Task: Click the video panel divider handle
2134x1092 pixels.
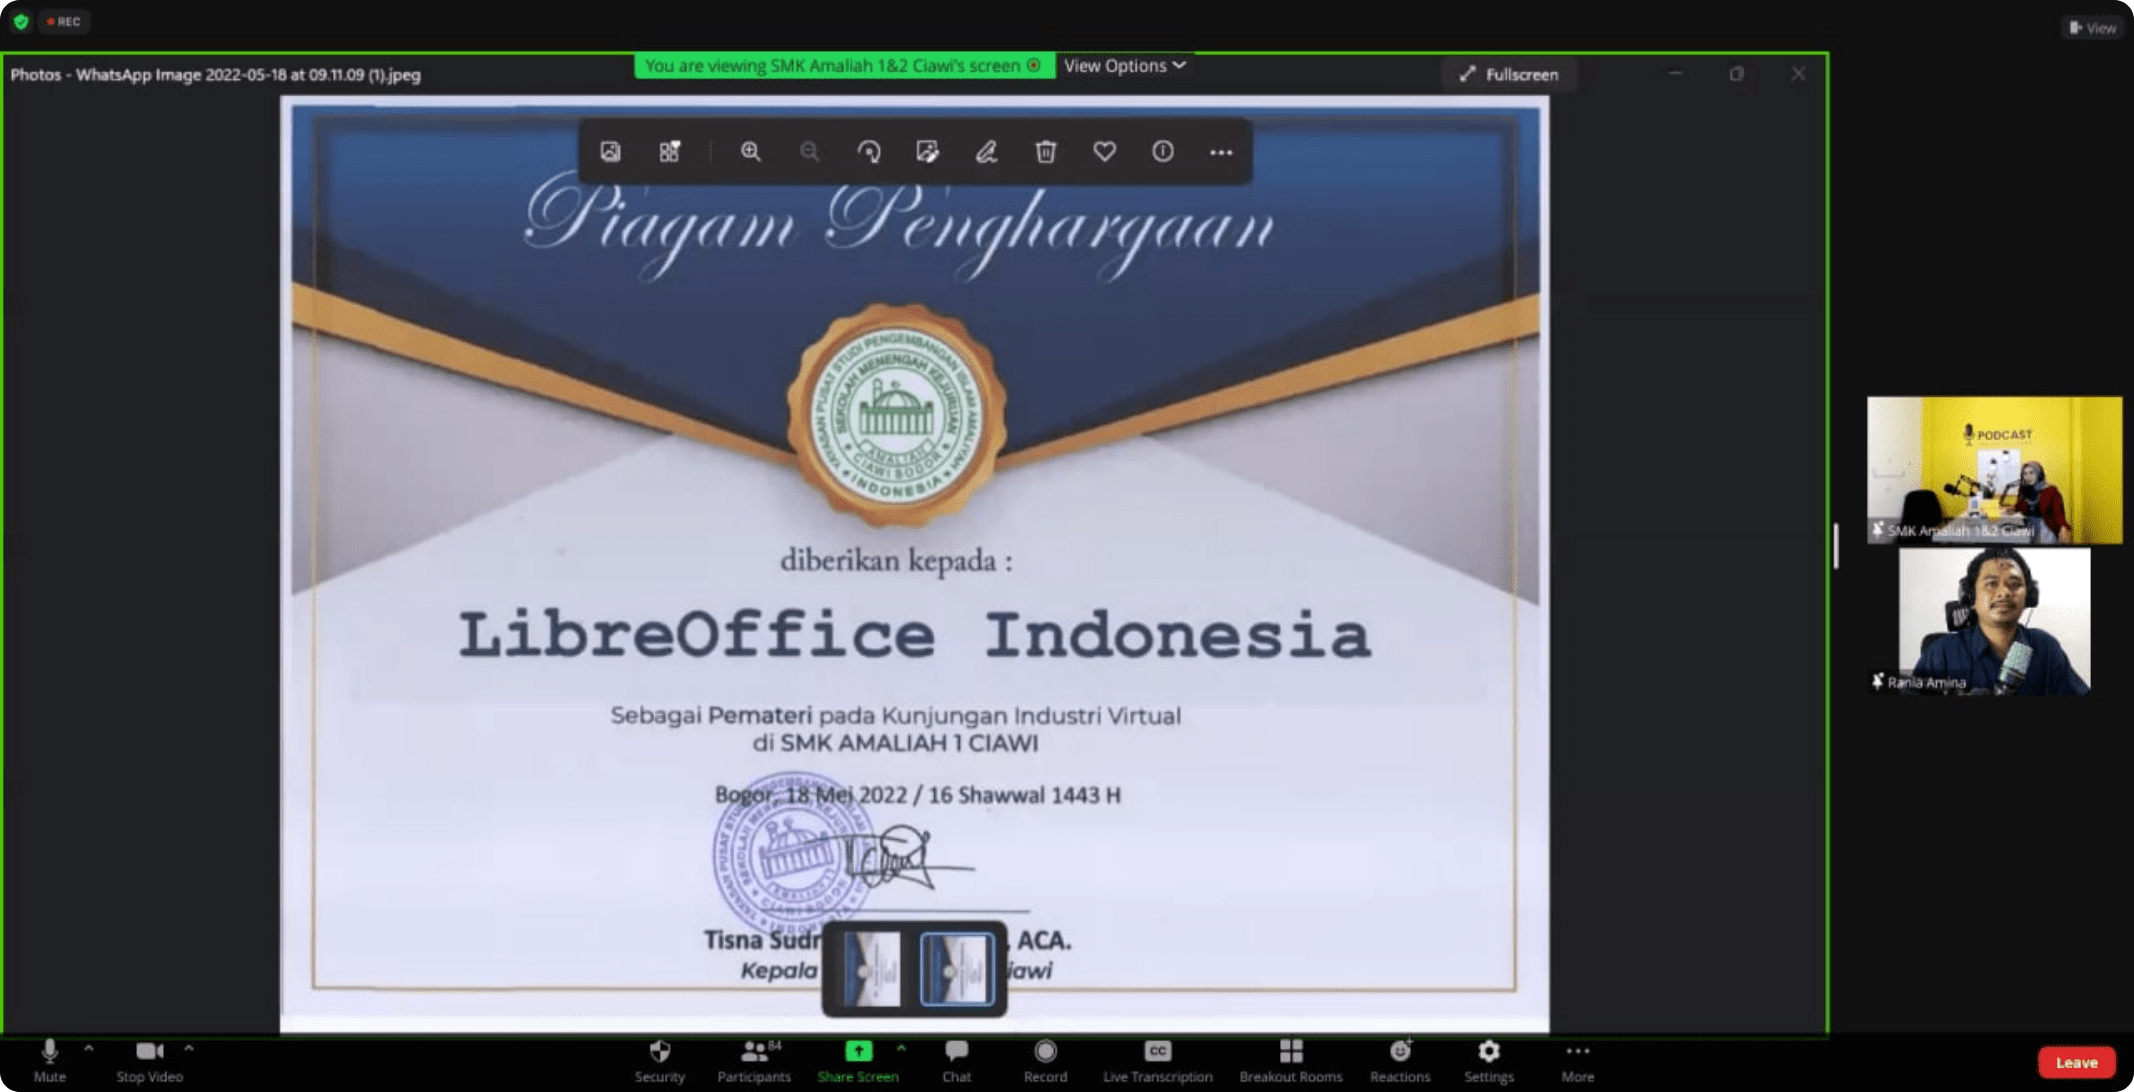Action: [1836, 546]
